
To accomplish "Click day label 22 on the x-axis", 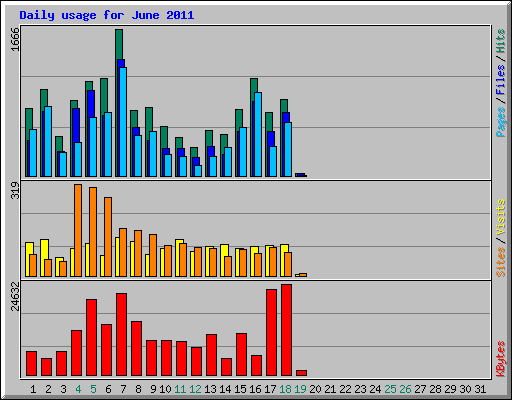I will click(345, 389).
